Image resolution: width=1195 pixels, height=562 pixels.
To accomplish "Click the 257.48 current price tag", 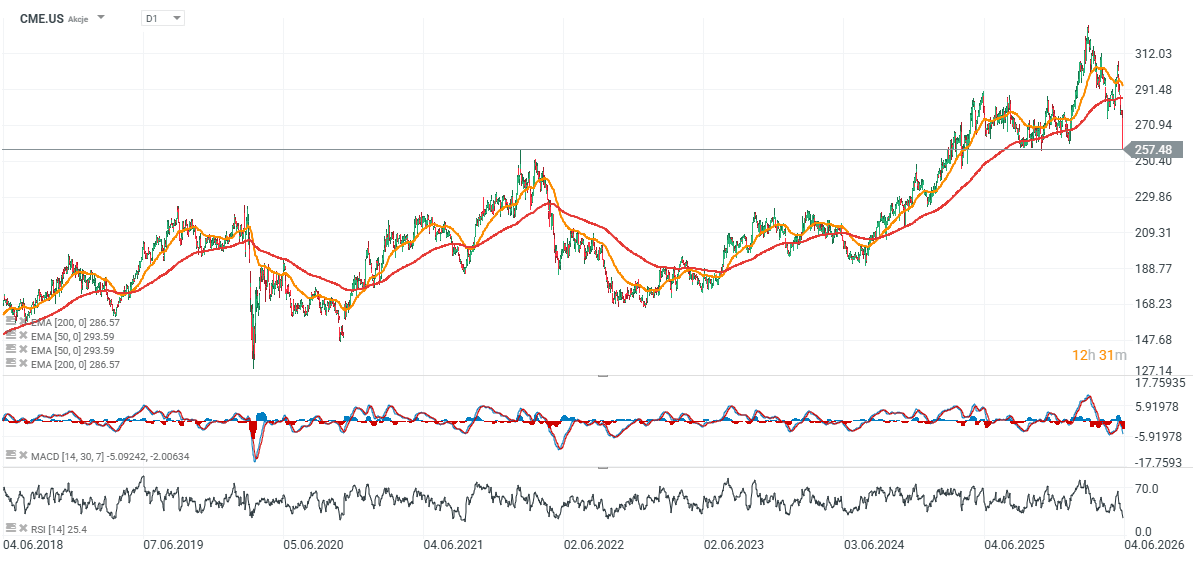I will click(x=1152, y=149).
